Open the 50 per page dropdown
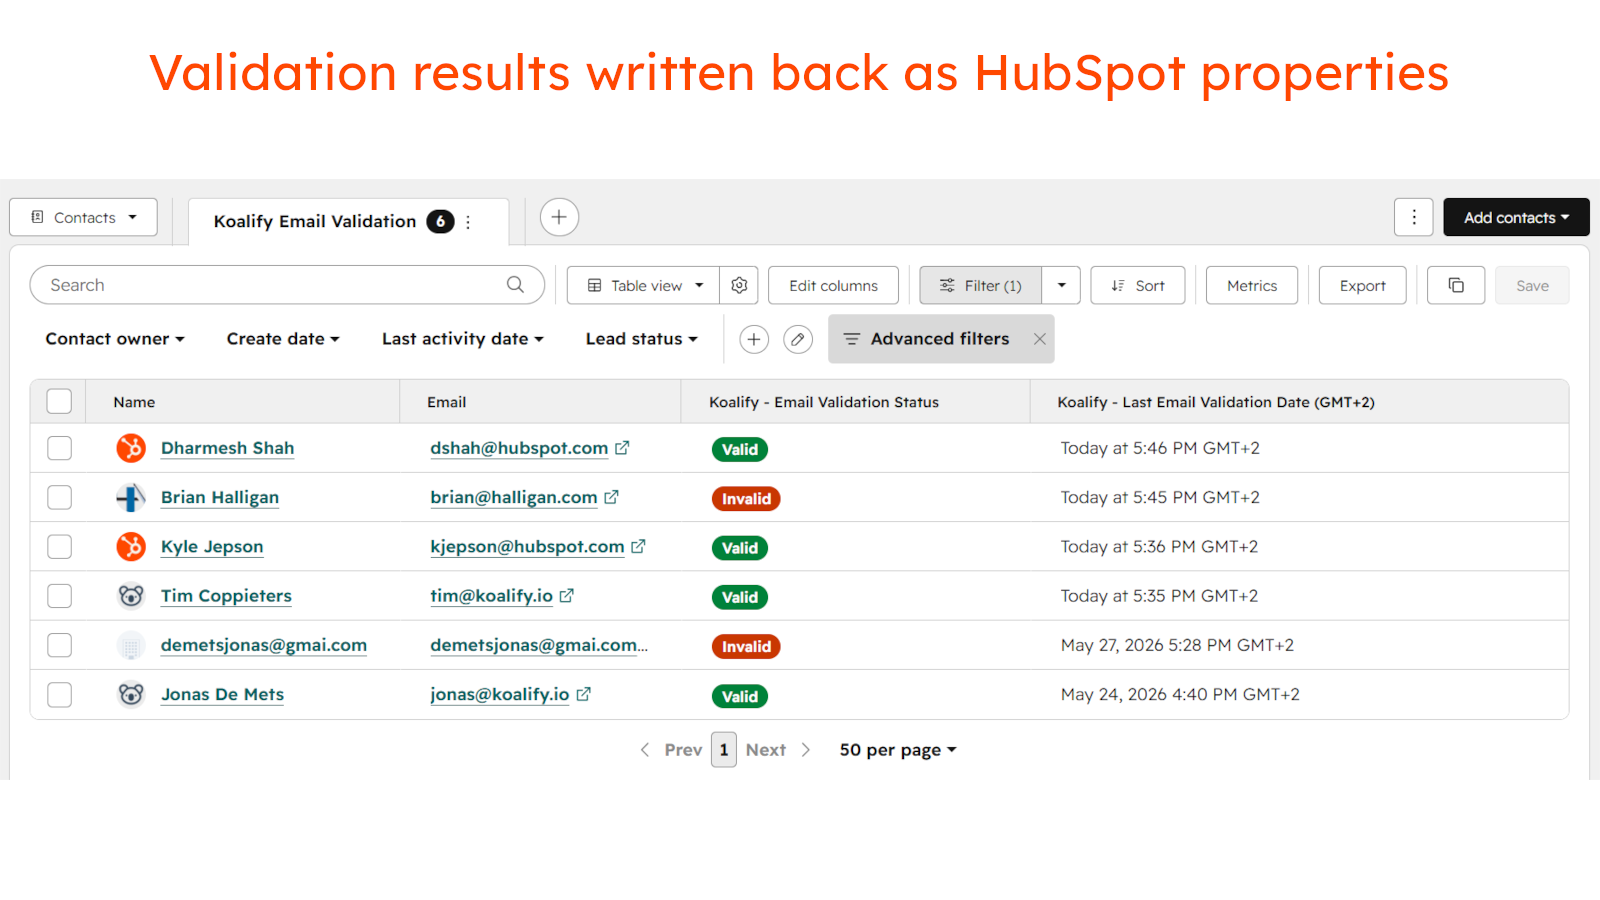The width and height of the screenshot is (1600, 900). tap(898, 750)
